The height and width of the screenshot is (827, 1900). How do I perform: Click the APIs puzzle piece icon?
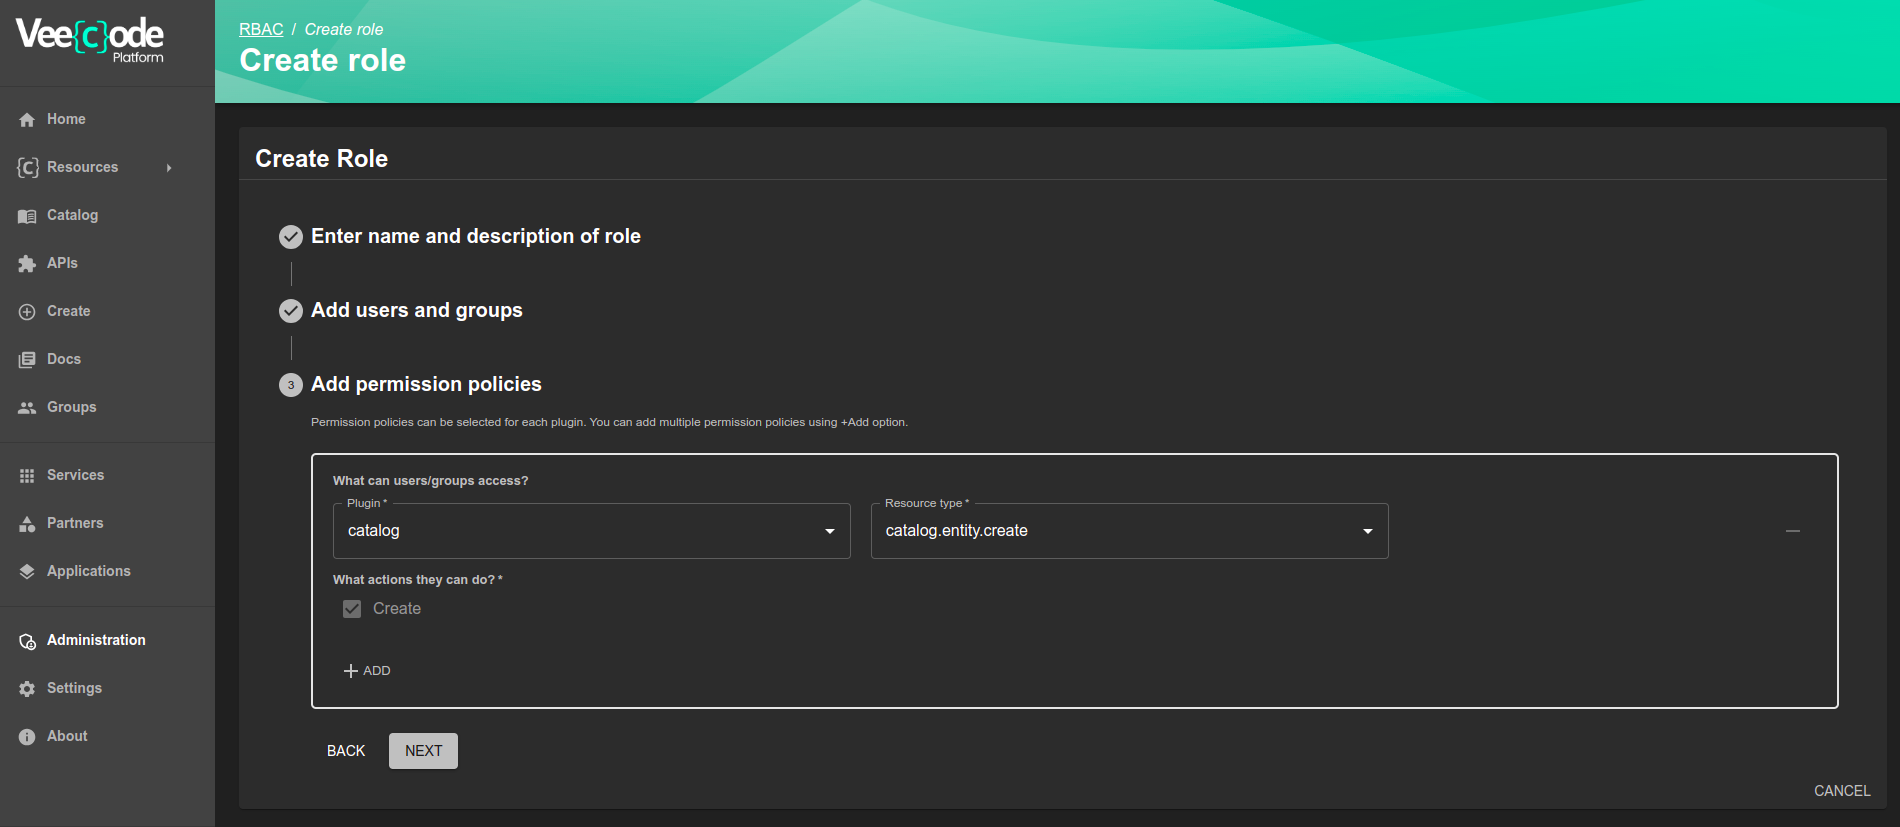pos(27,264)
